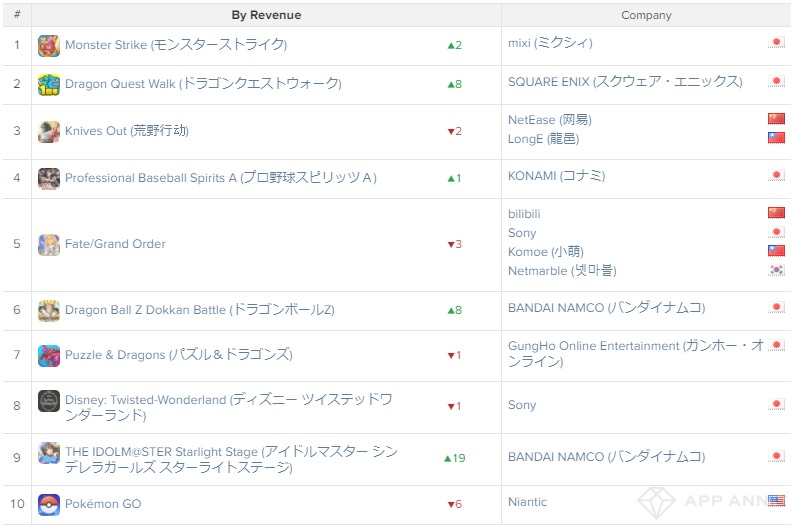Click Japan flag in IDOLM@STER BANDAI NAMCO row
793x527 pixels.
[776, 456]
